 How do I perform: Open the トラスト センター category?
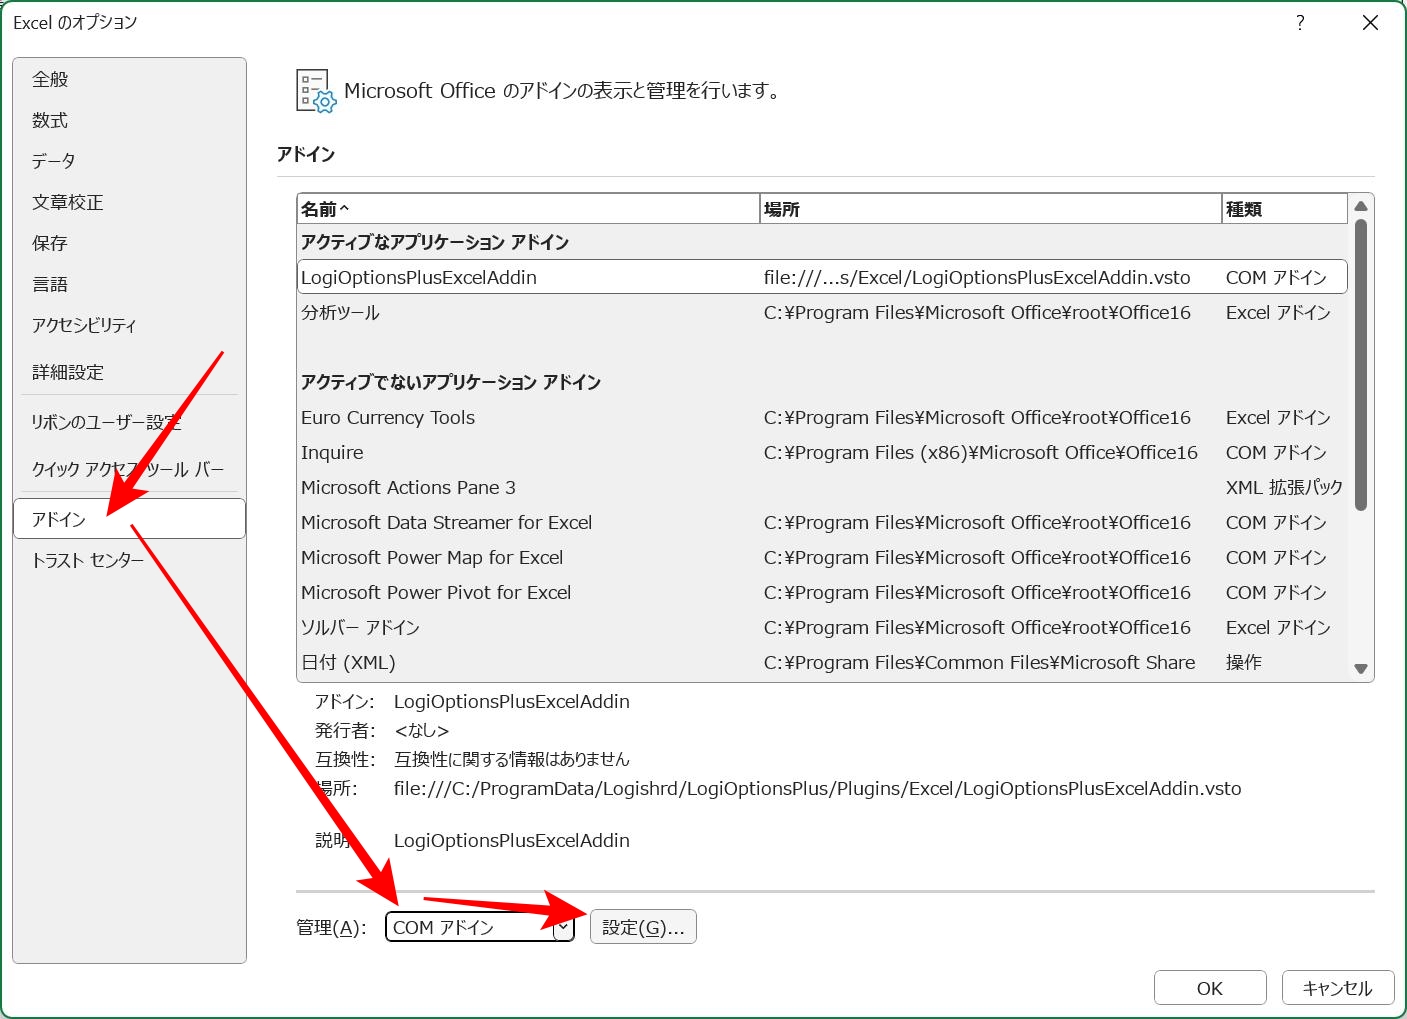(129, 560)
